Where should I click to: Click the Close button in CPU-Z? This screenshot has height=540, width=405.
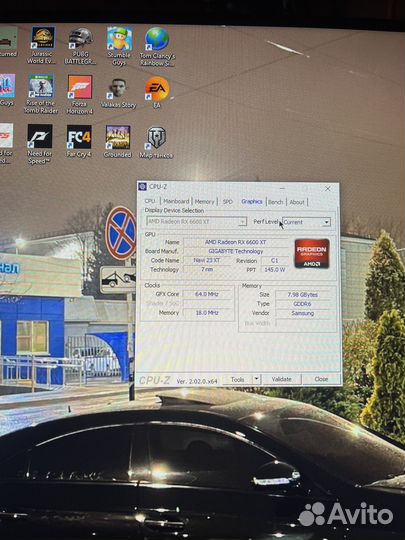tap(321, 379)
